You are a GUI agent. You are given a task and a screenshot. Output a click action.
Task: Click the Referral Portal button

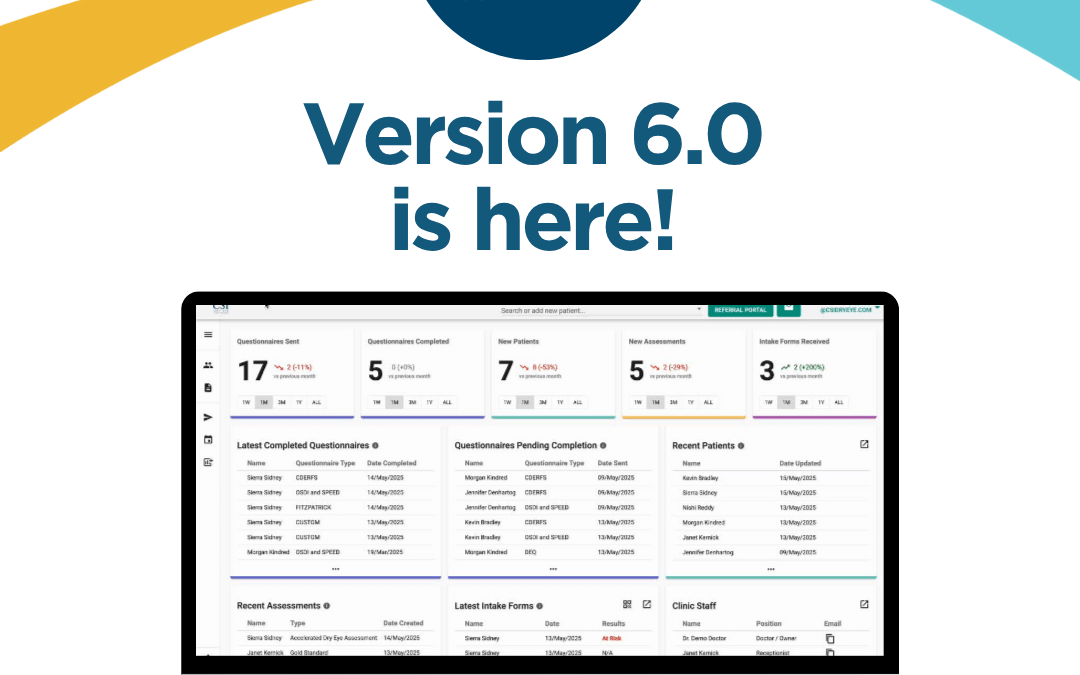tap(740, 310)
